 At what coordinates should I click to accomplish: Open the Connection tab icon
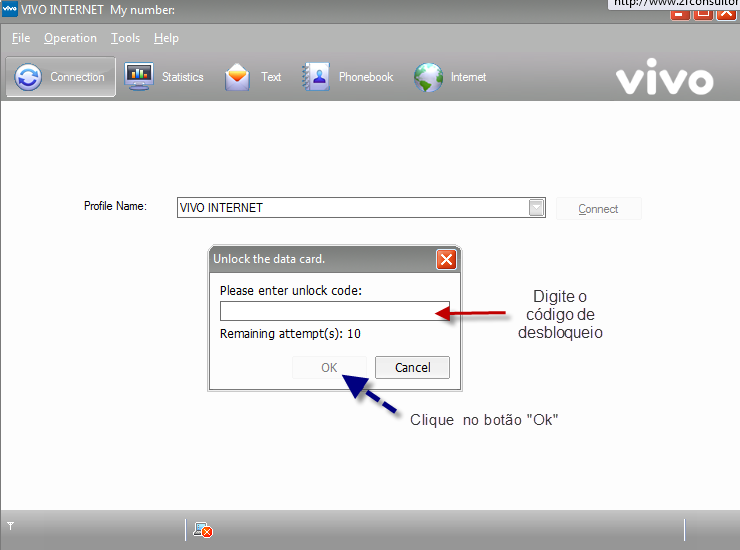[29, 77]
